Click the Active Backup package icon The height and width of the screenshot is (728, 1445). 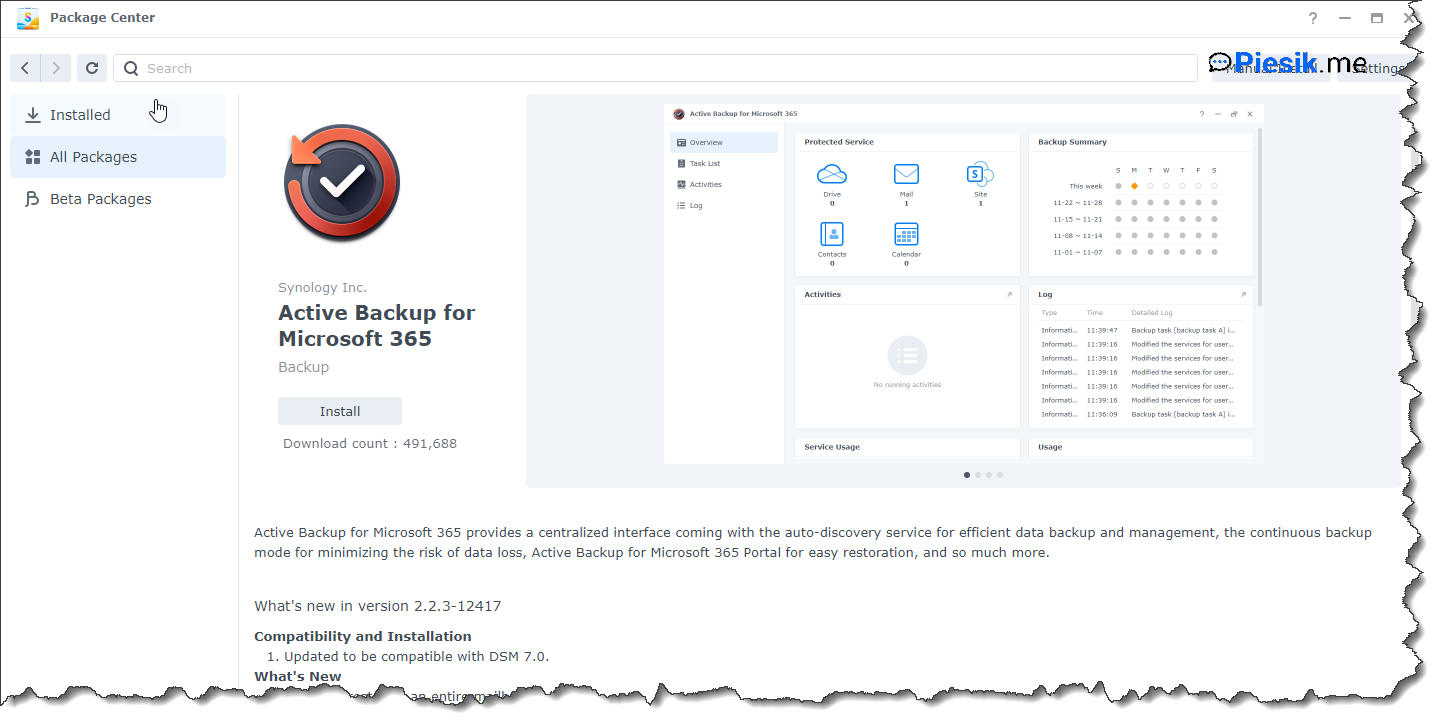341,184
